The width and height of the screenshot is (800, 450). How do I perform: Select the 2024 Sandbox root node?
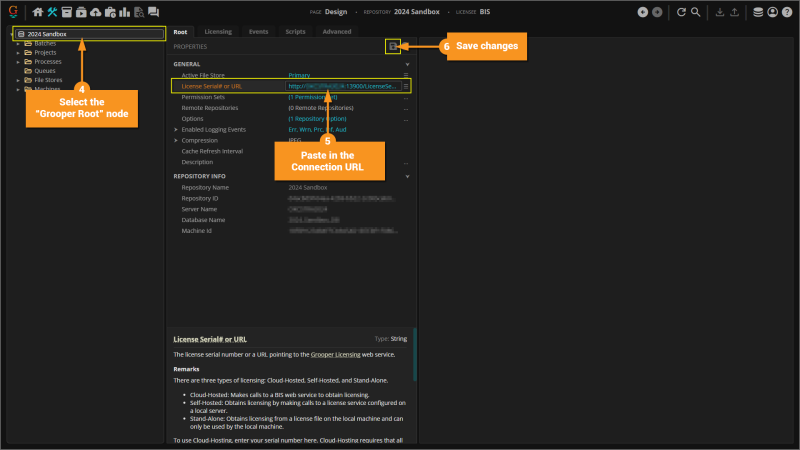click(48, 34)
